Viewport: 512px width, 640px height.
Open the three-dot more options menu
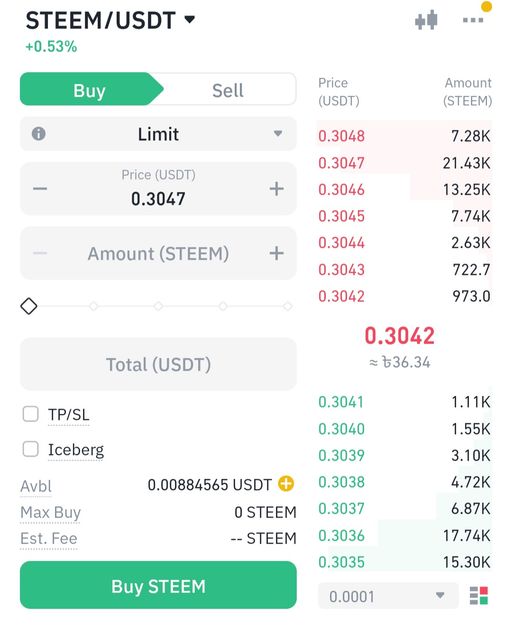point(473,20)
